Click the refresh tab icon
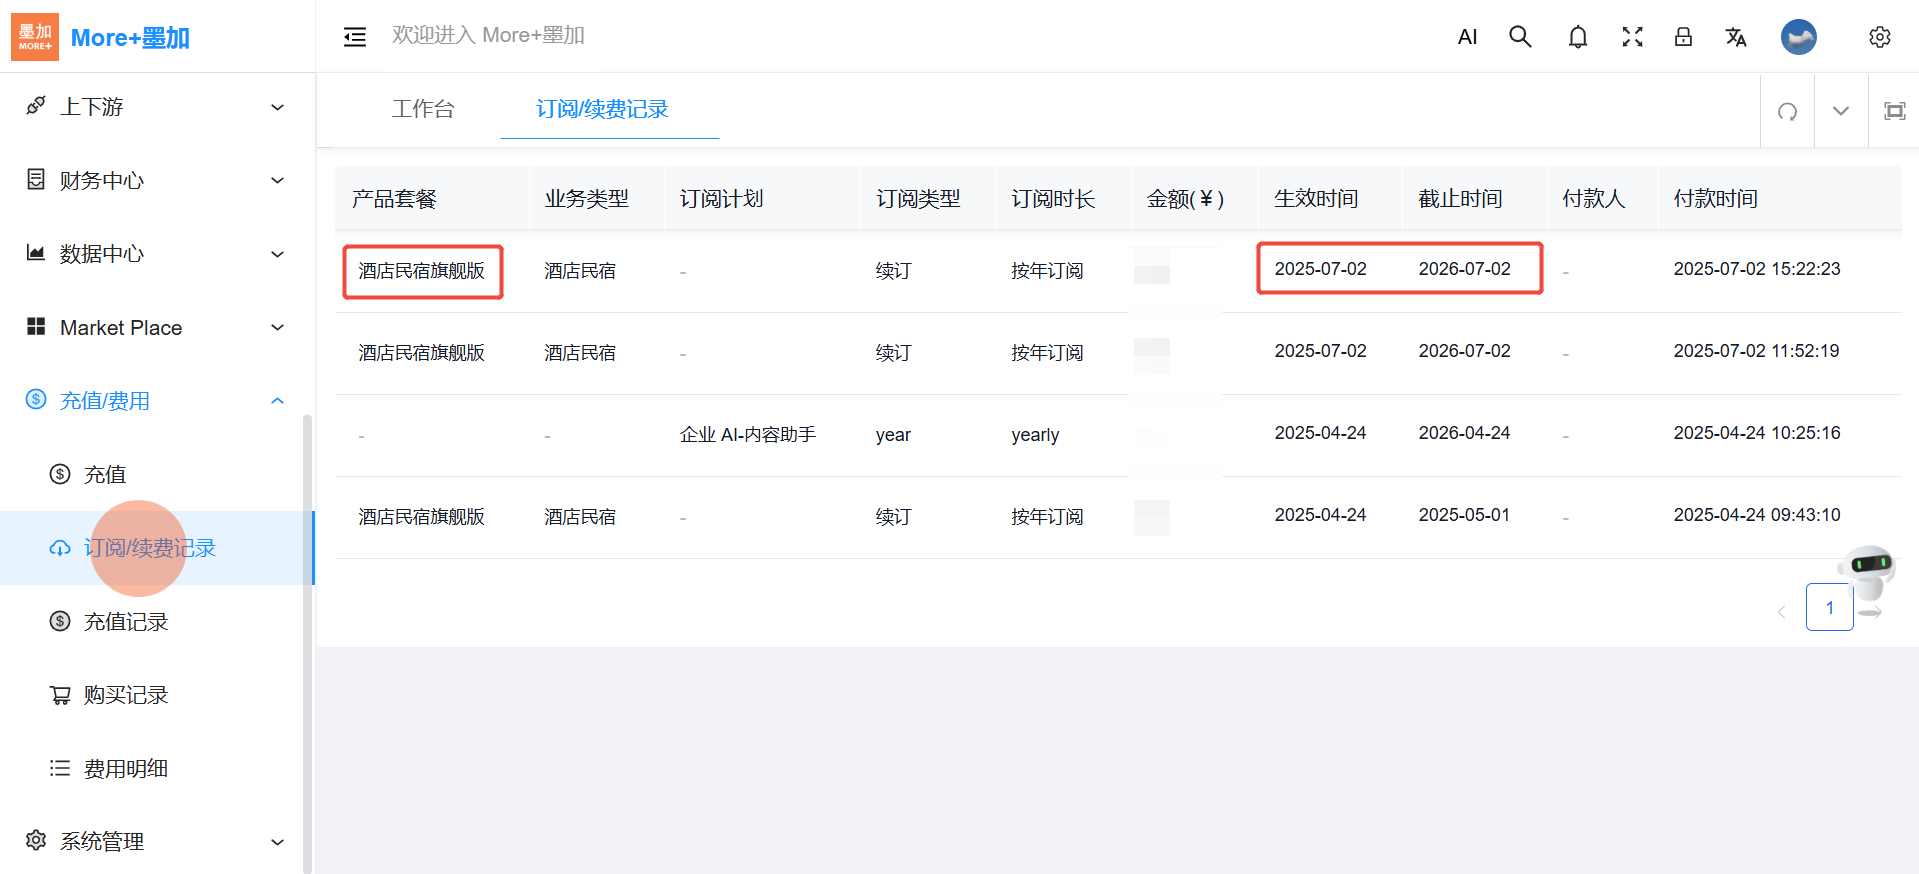The height and width of the screenshot is (874, 1919). tap(1787, 111)
